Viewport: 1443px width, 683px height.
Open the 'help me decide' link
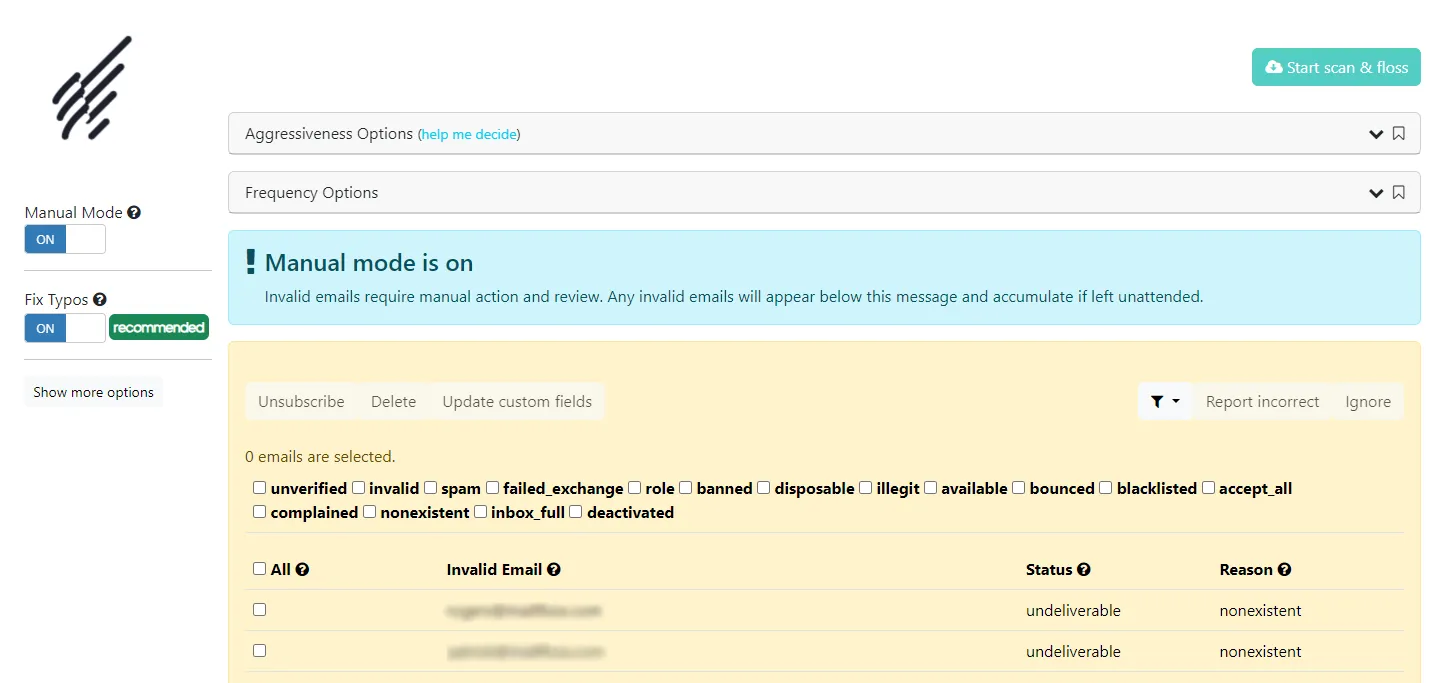tap(469, 134)
